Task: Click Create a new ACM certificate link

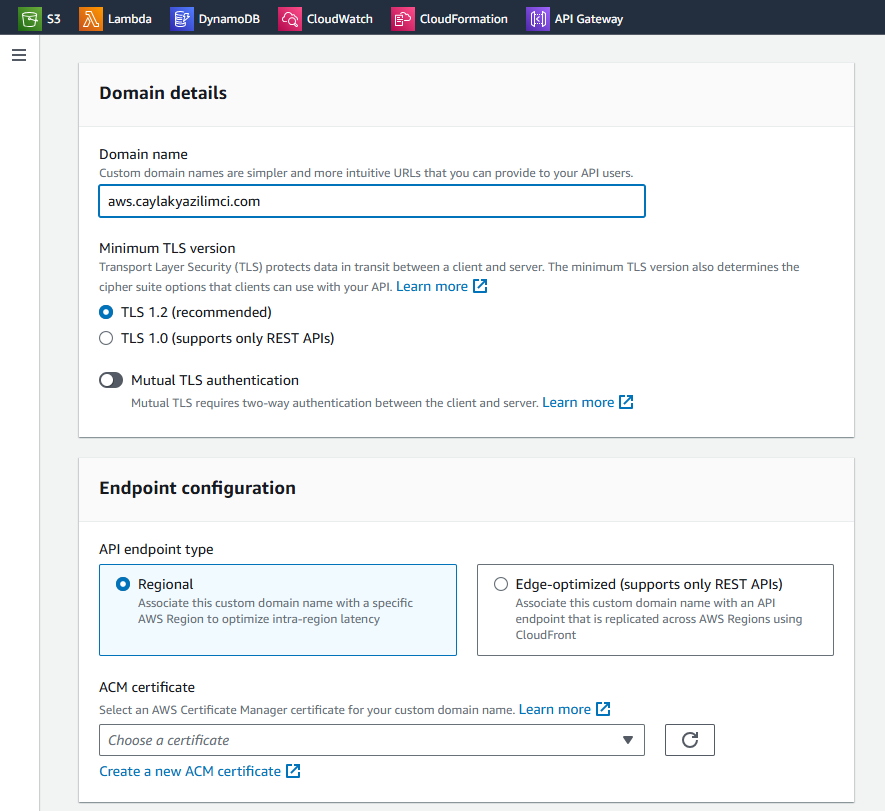Action: point(190,771)
